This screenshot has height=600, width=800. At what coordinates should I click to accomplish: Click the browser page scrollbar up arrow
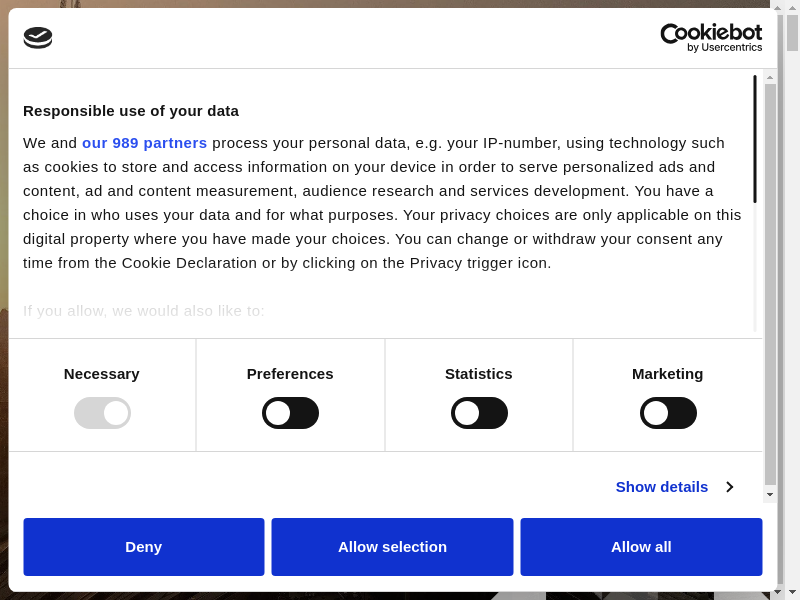(792, 7)
